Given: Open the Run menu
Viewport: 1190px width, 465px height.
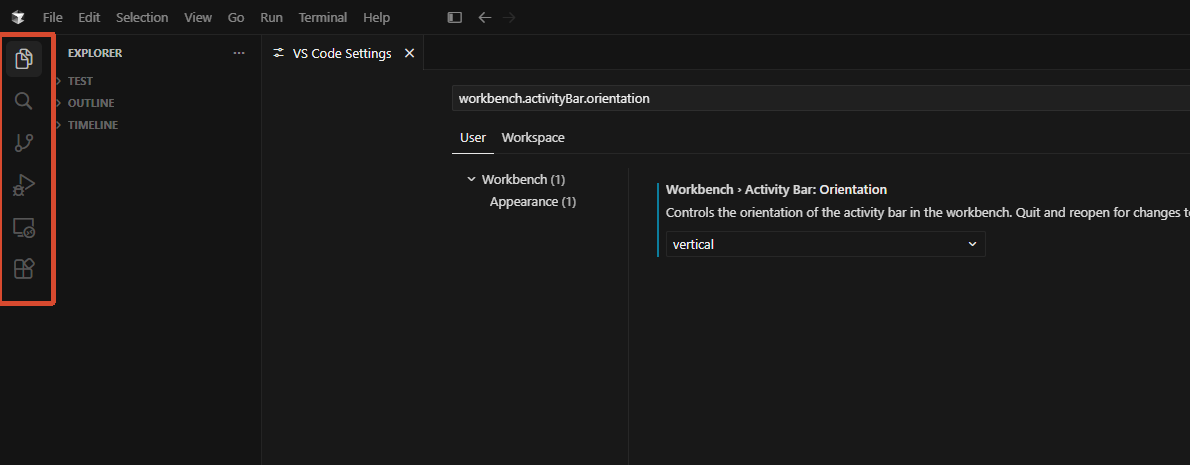Looking at the screenshot, I should coord(272,17).
